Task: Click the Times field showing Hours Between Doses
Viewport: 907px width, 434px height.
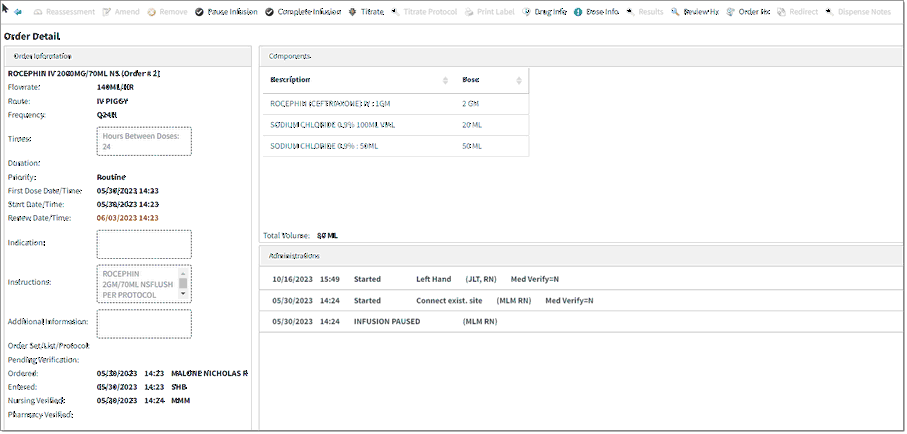Action: coord(144,141)
